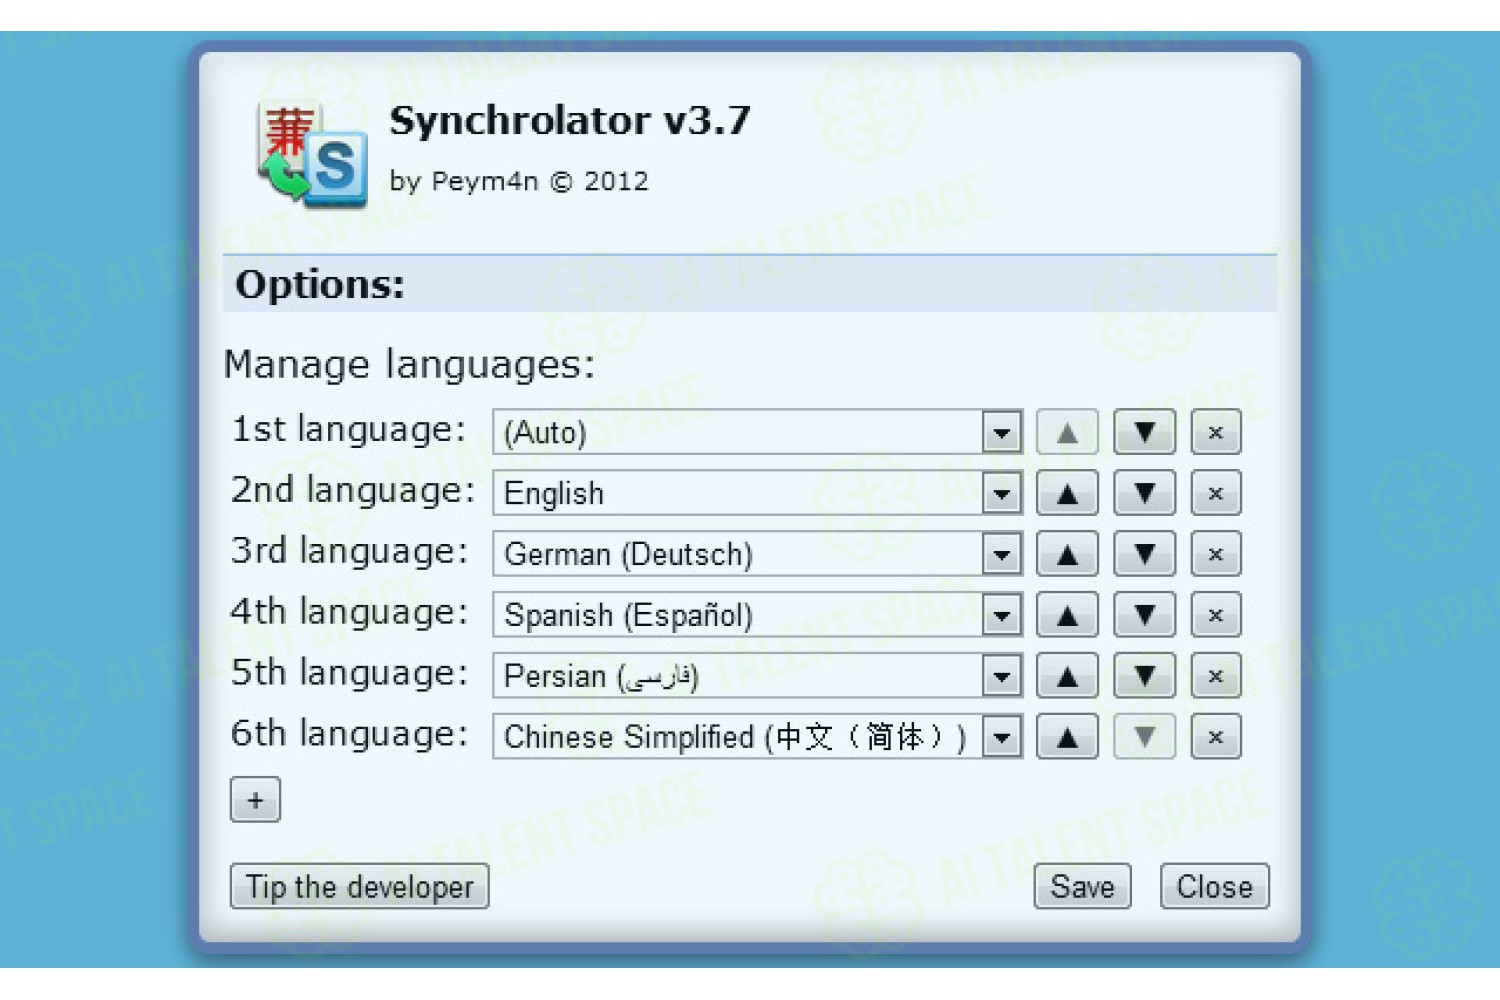Click the disabled up arrow for 1st language

(1067, 433)
